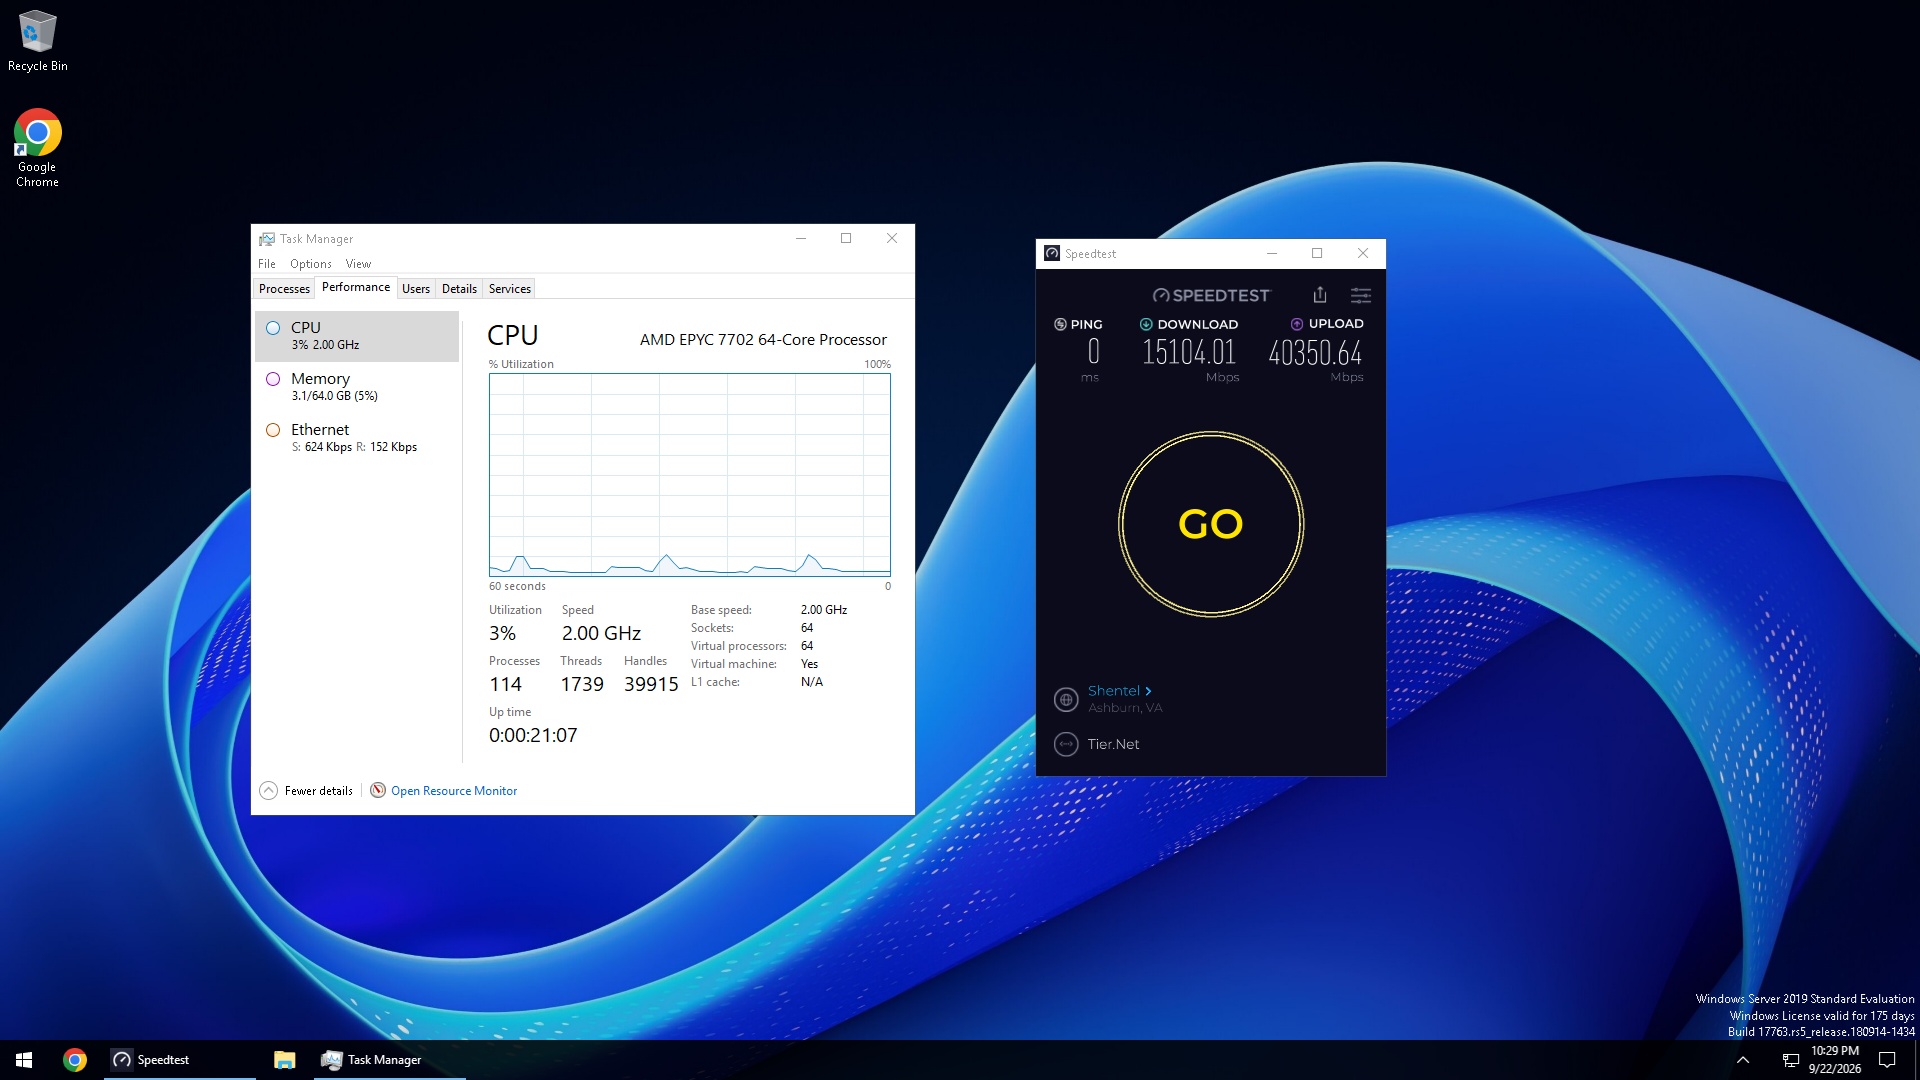Open the Google Chrome desktop shortcut

(x=37, y=148)
